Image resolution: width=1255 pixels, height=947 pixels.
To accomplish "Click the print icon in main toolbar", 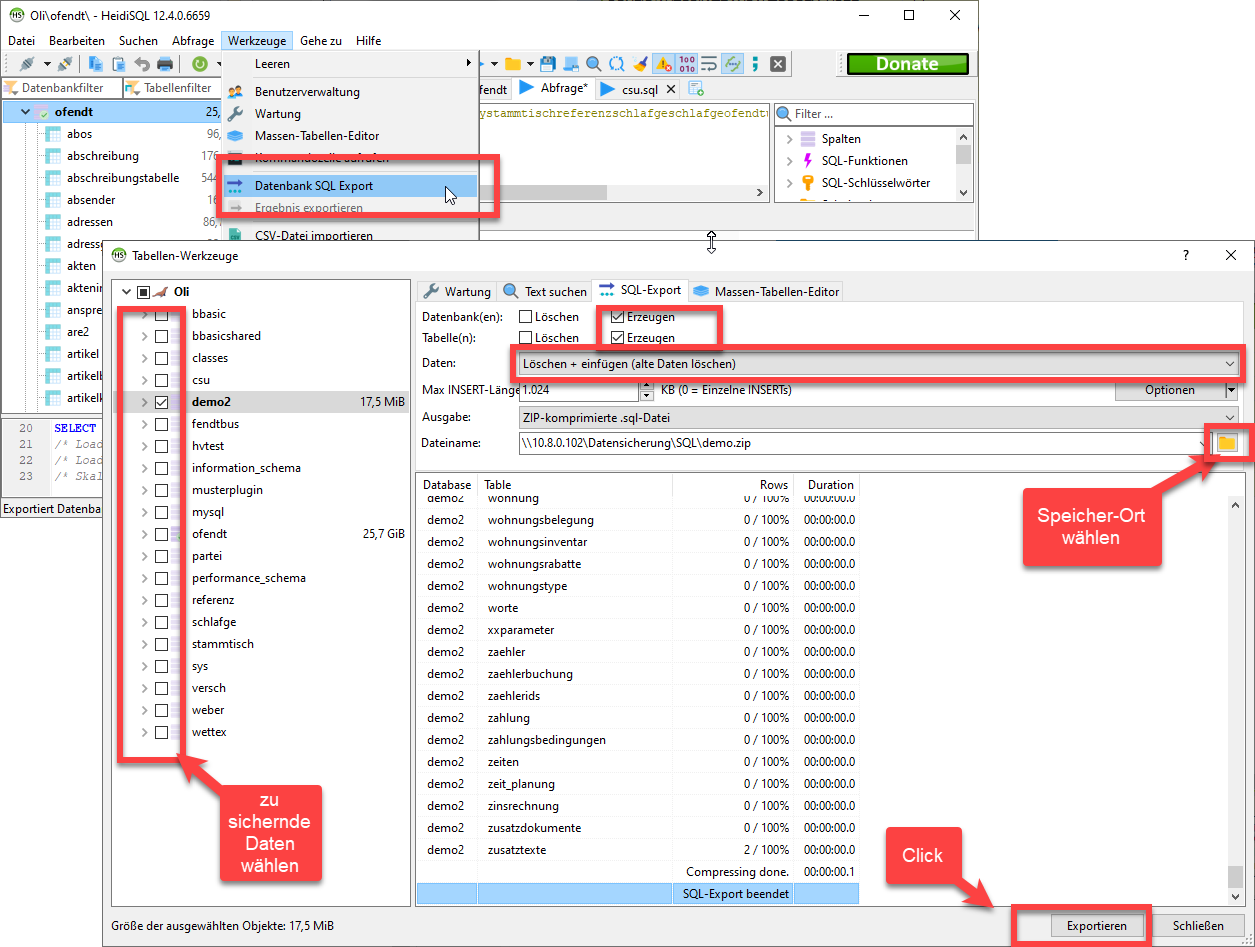I will (165, 64).
